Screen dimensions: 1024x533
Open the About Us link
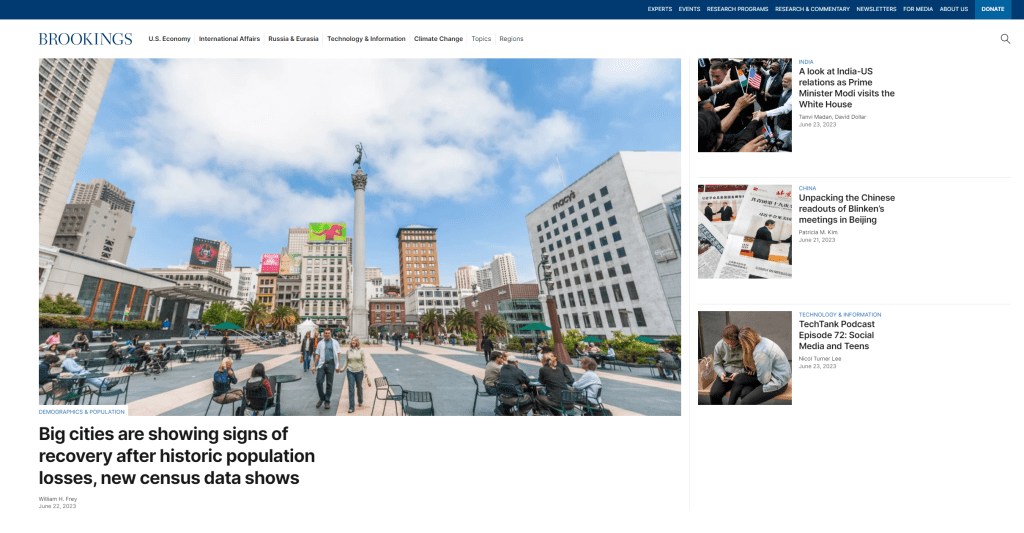953,9
